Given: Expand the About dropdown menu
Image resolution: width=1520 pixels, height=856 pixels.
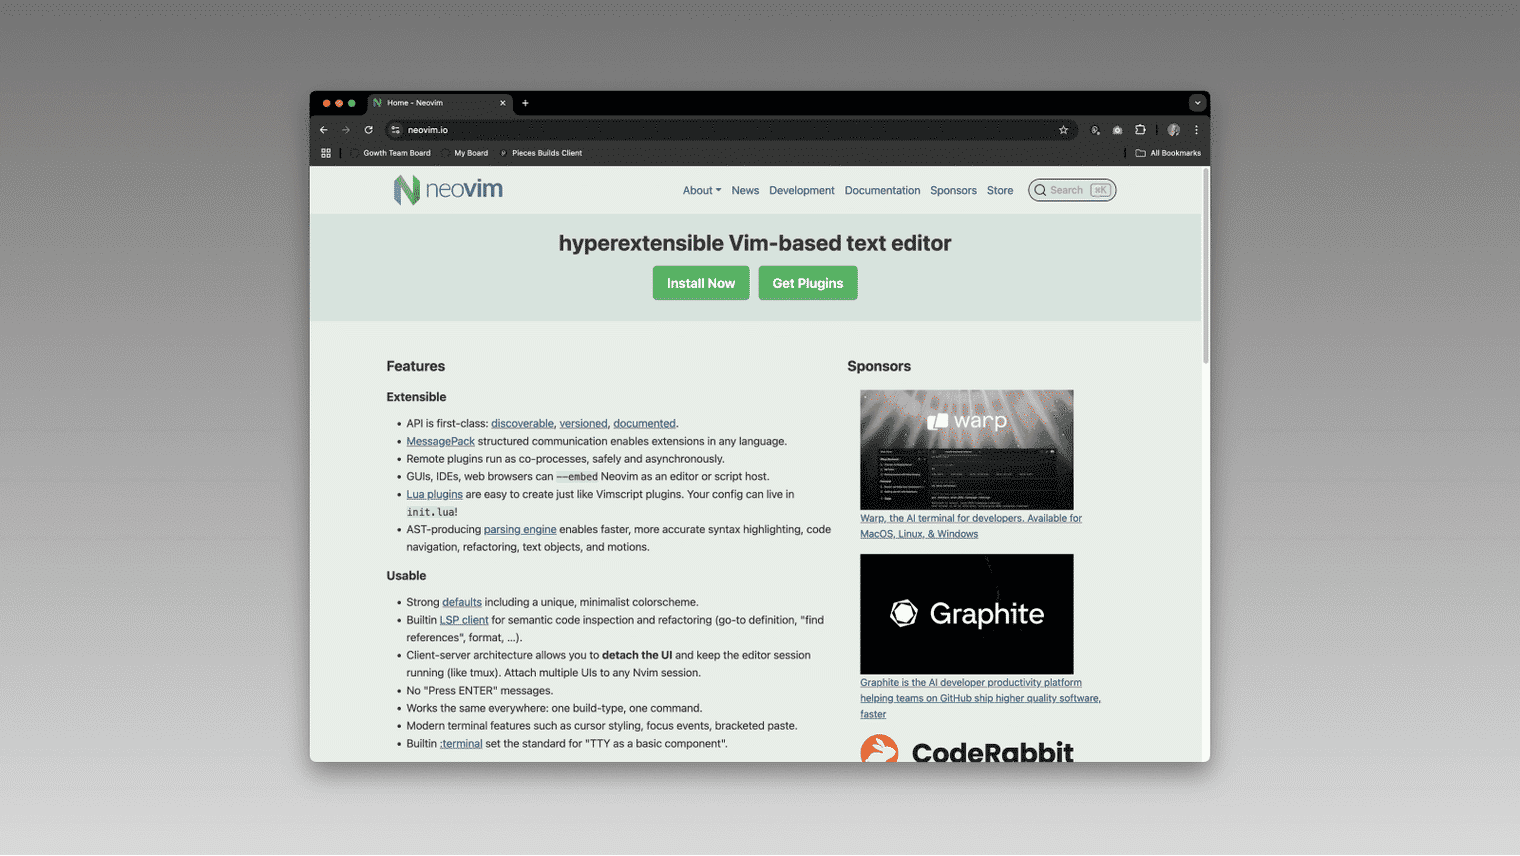Looking at the screenshot, I should 701,190.
